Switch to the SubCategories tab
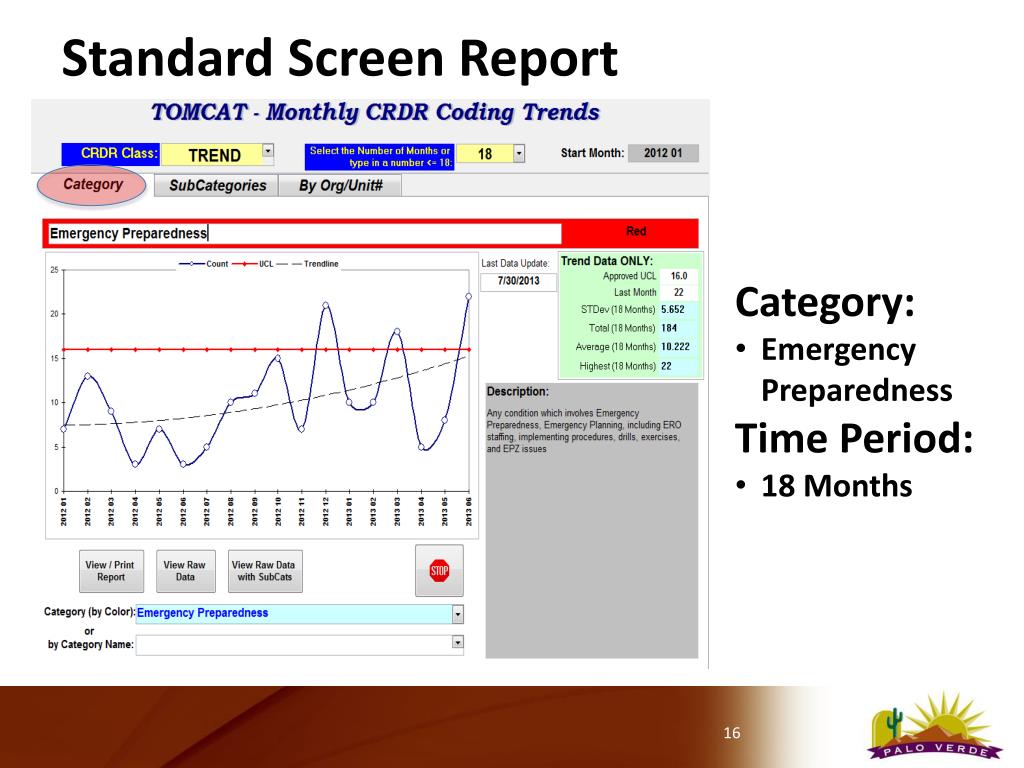Image resolution: width=1024 pixels, height=768 pixels. [x=217, y=185]
